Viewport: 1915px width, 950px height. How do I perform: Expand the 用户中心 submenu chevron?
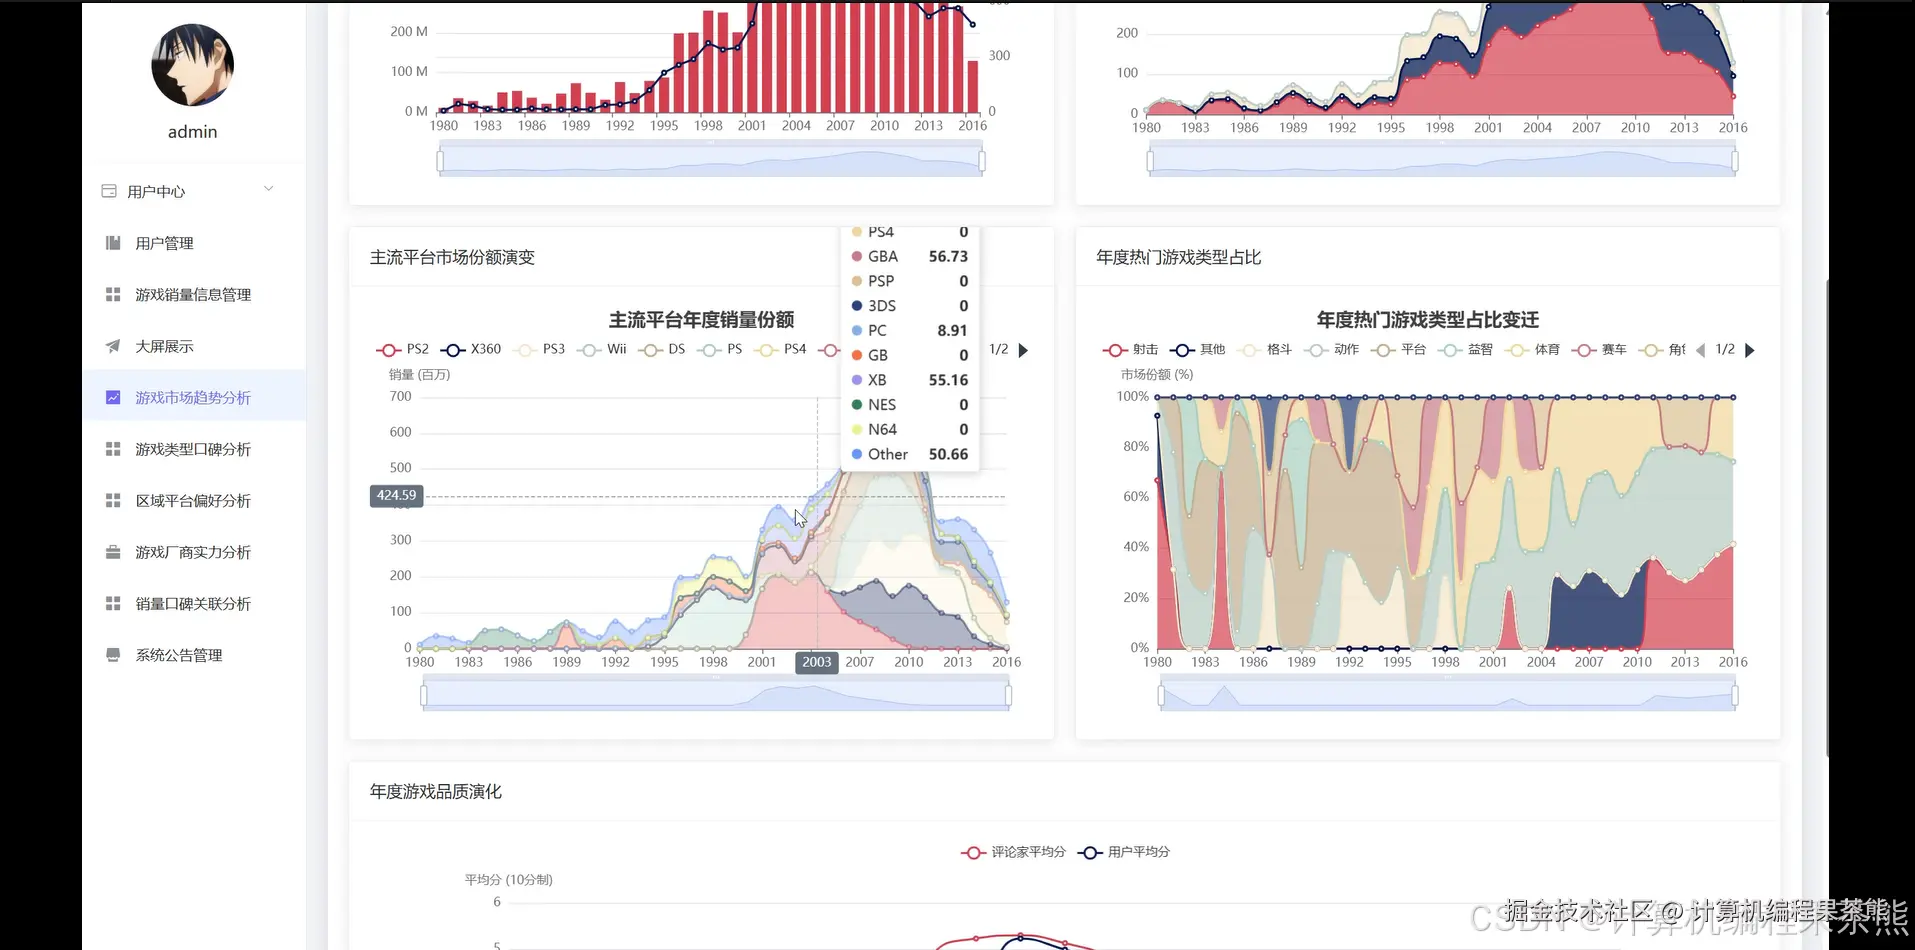268,189
